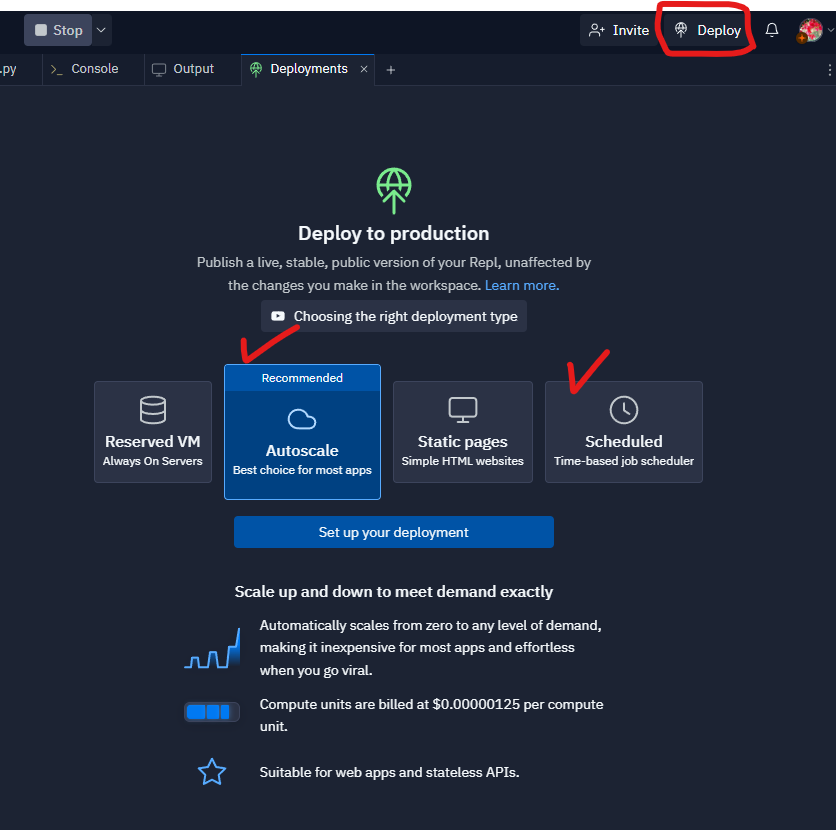Viewport: 836px width, 830px height.
Task: Open the Learn more link
Action: coord(521,286)
